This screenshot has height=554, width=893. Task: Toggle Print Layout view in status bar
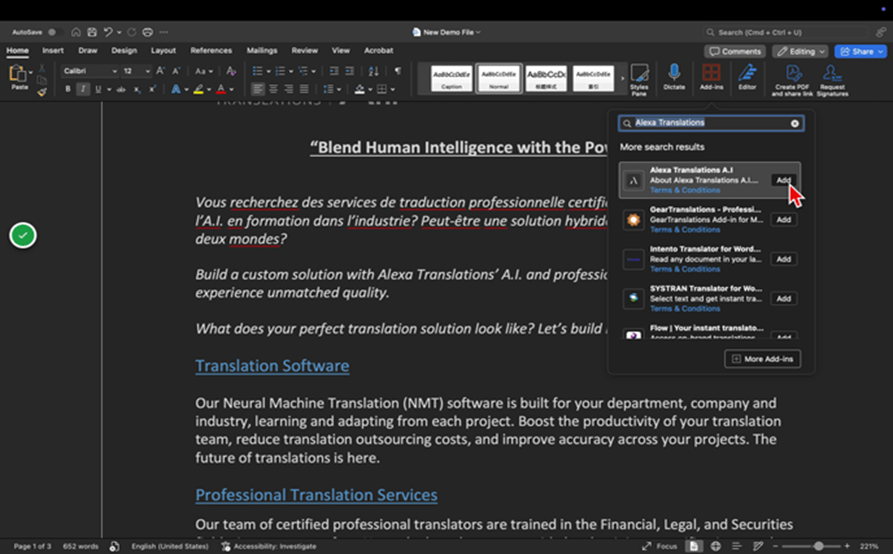(694, 546)
